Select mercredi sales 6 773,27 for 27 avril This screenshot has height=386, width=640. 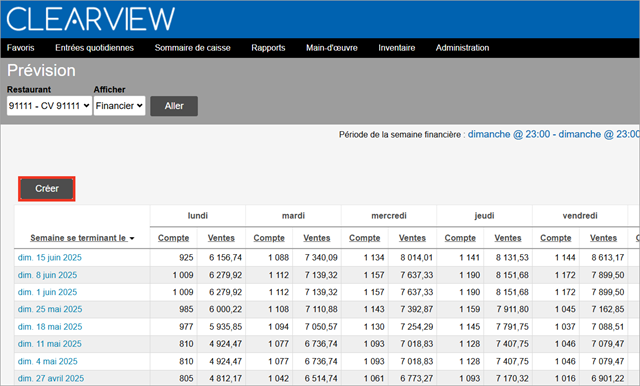pos(416,379)
